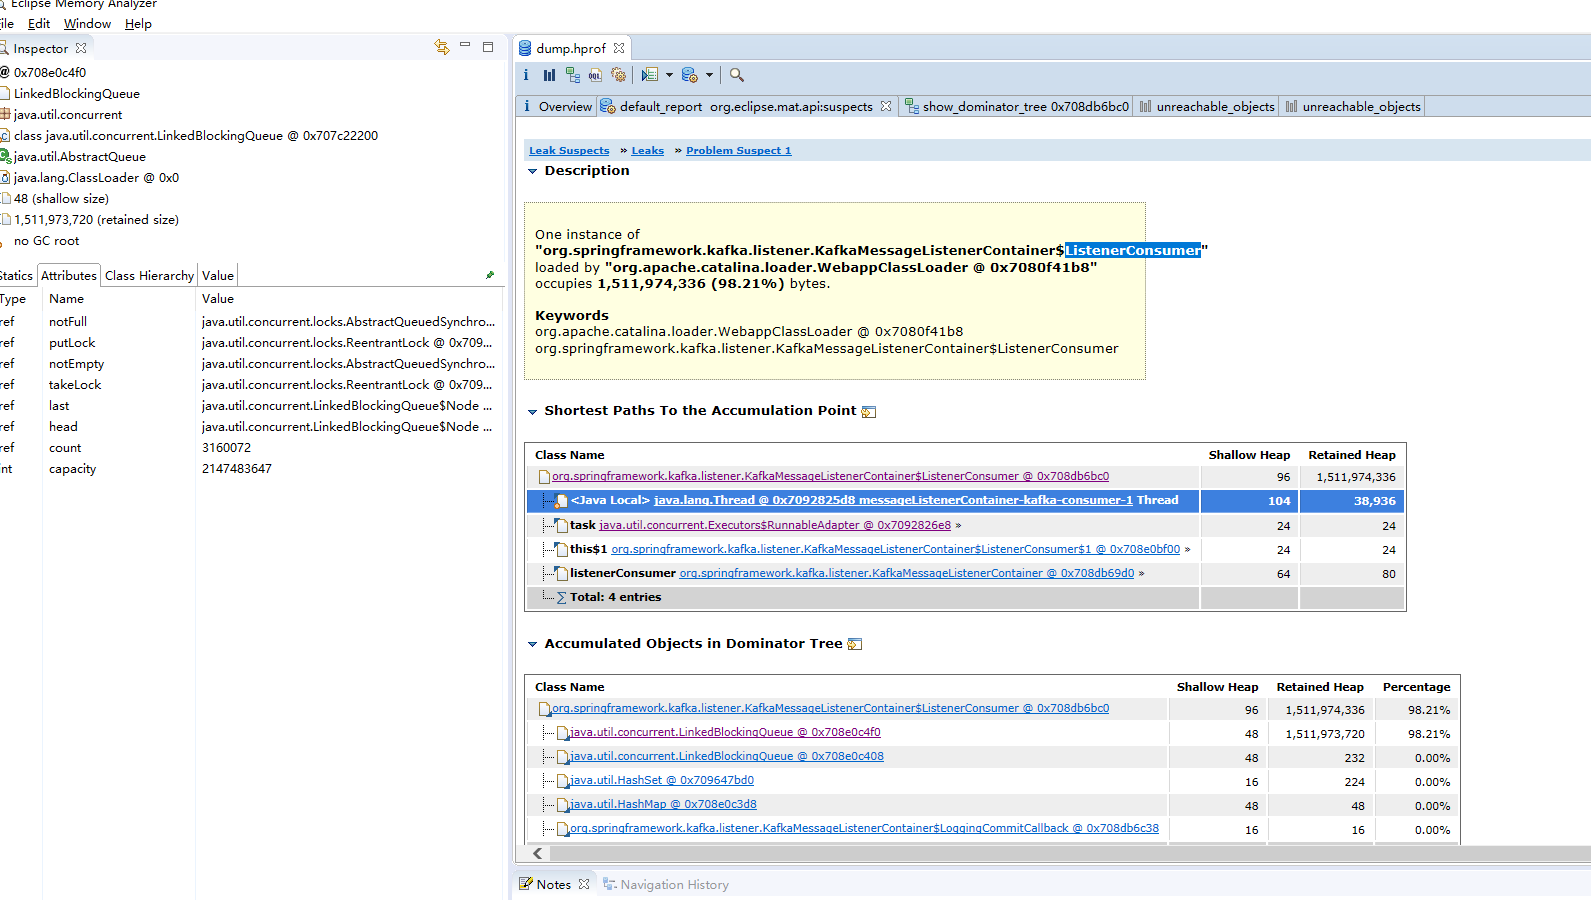Collapse Accumulated Objects in Dominator Tree section
Viewport: 1591px width, 900px height.
click(533, 644)
